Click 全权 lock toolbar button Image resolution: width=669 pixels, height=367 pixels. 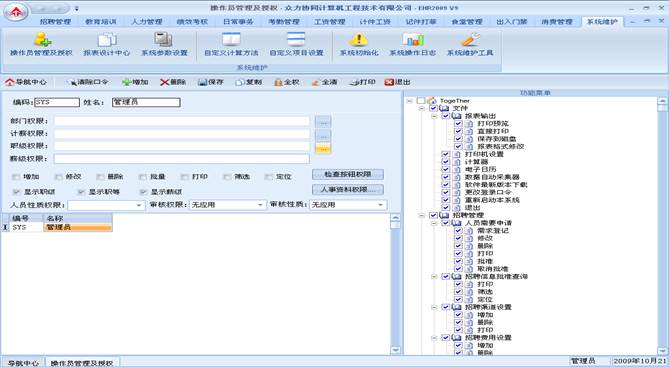tap(286, 82)
